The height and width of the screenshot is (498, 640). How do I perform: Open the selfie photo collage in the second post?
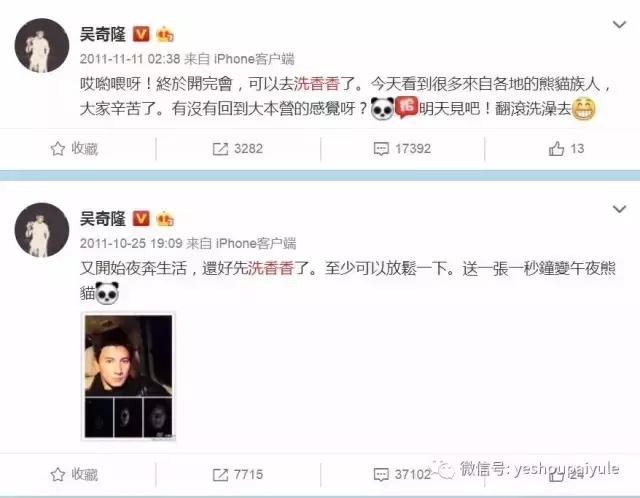(x=129, y=376)
